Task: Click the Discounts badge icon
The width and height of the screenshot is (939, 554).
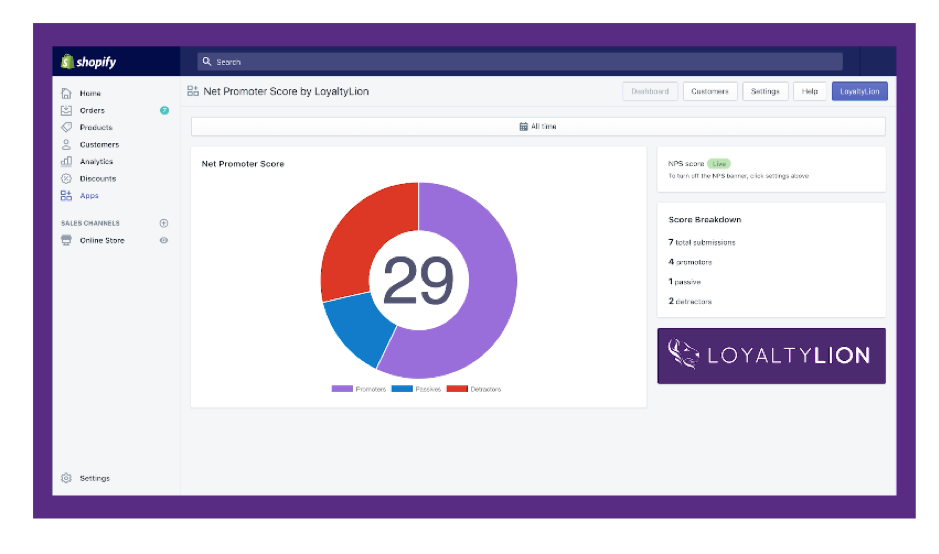Action: tap(66, 178)
